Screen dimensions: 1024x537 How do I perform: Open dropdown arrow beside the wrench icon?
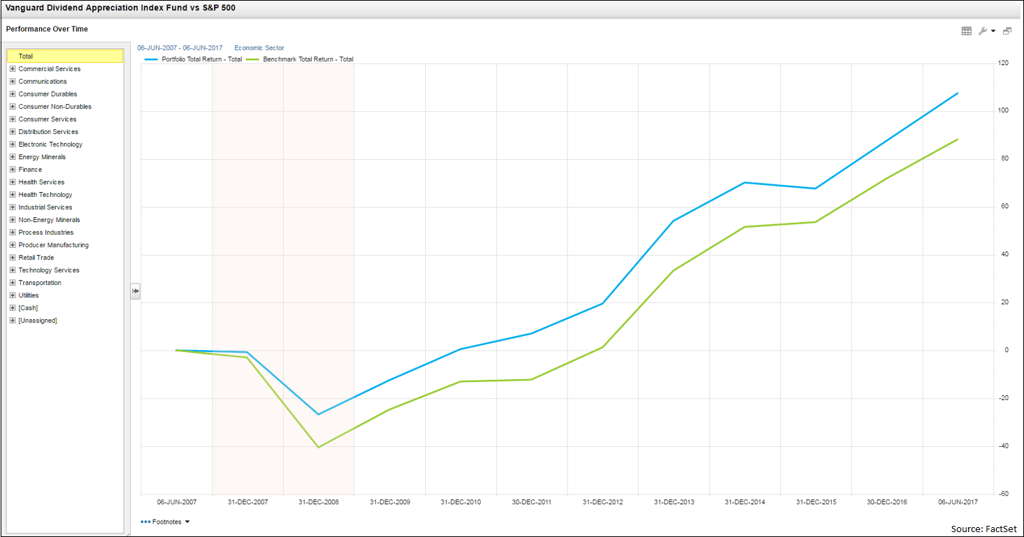coord(993,31)
